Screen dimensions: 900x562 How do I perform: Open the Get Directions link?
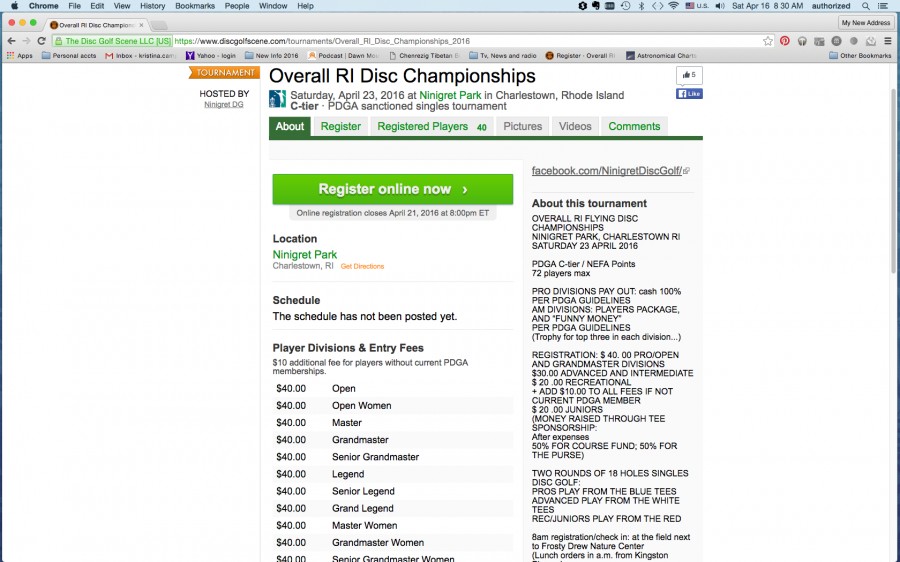pyautogui.click(x=362, y=267)
